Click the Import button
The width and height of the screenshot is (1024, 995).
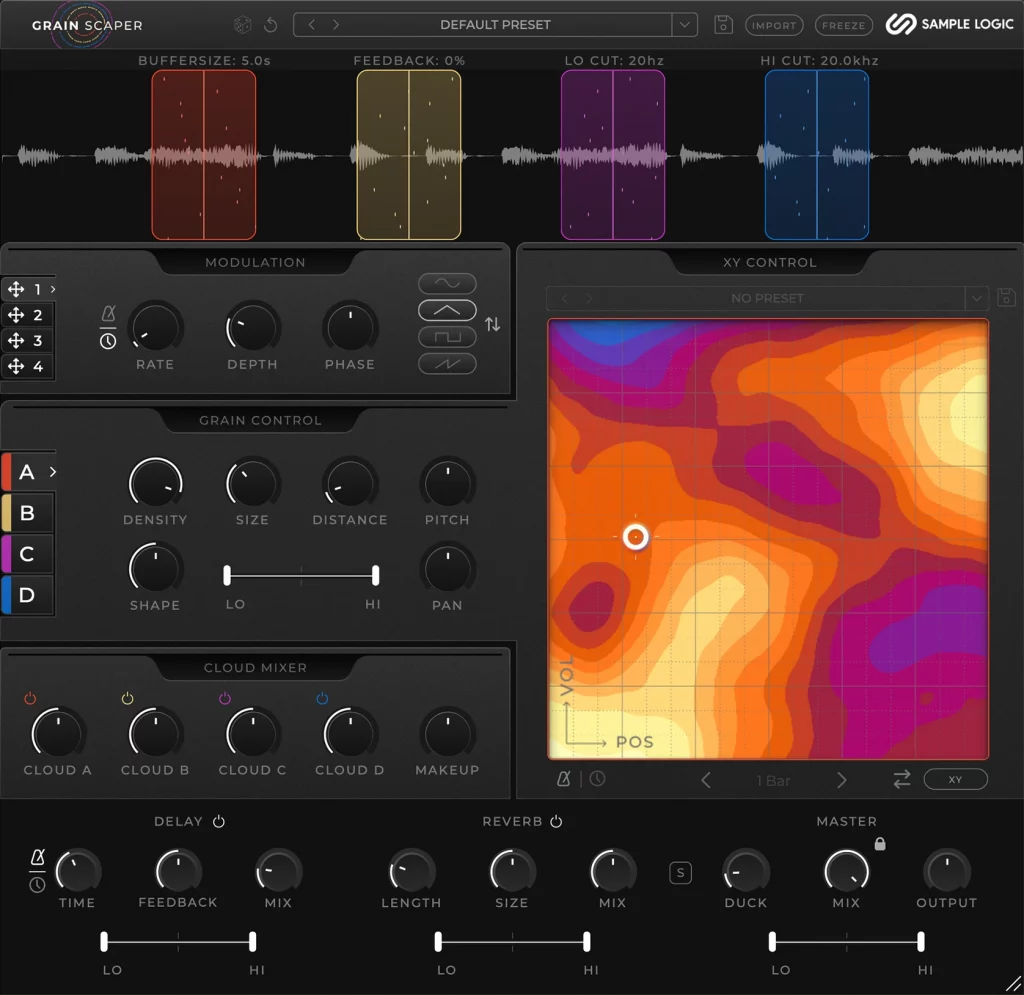(773, 25)
